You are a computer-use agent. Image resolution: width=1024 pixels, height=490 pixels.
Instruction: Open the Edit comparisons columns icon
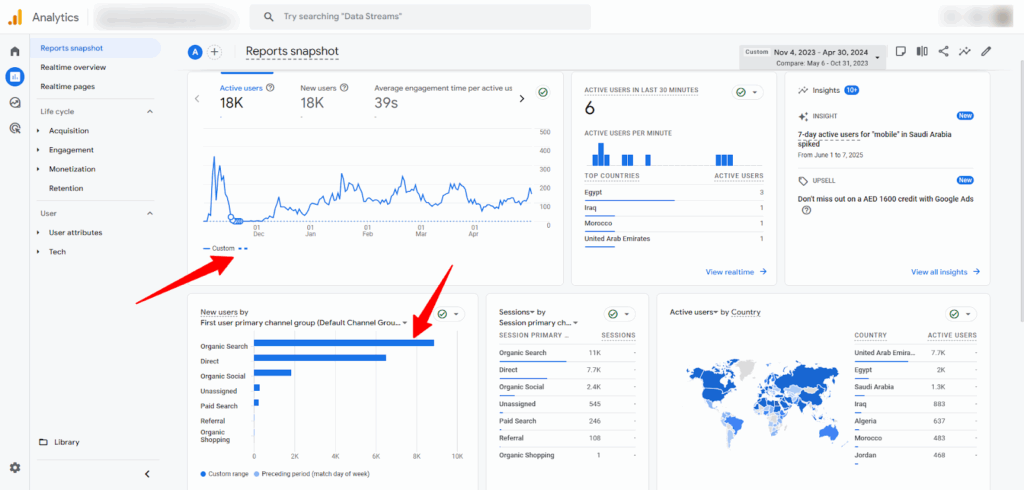point(921,51)
